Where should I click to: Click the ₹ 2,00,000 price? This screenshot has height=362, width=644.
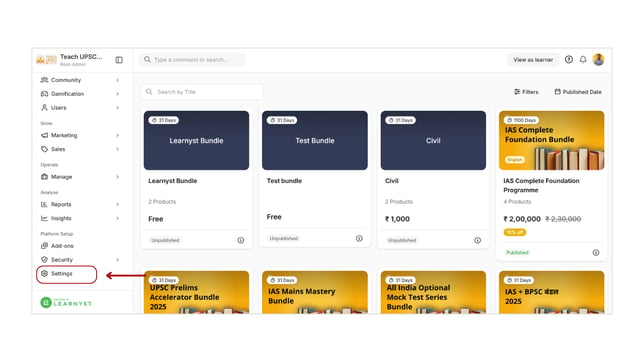click(x=522, y=219)
